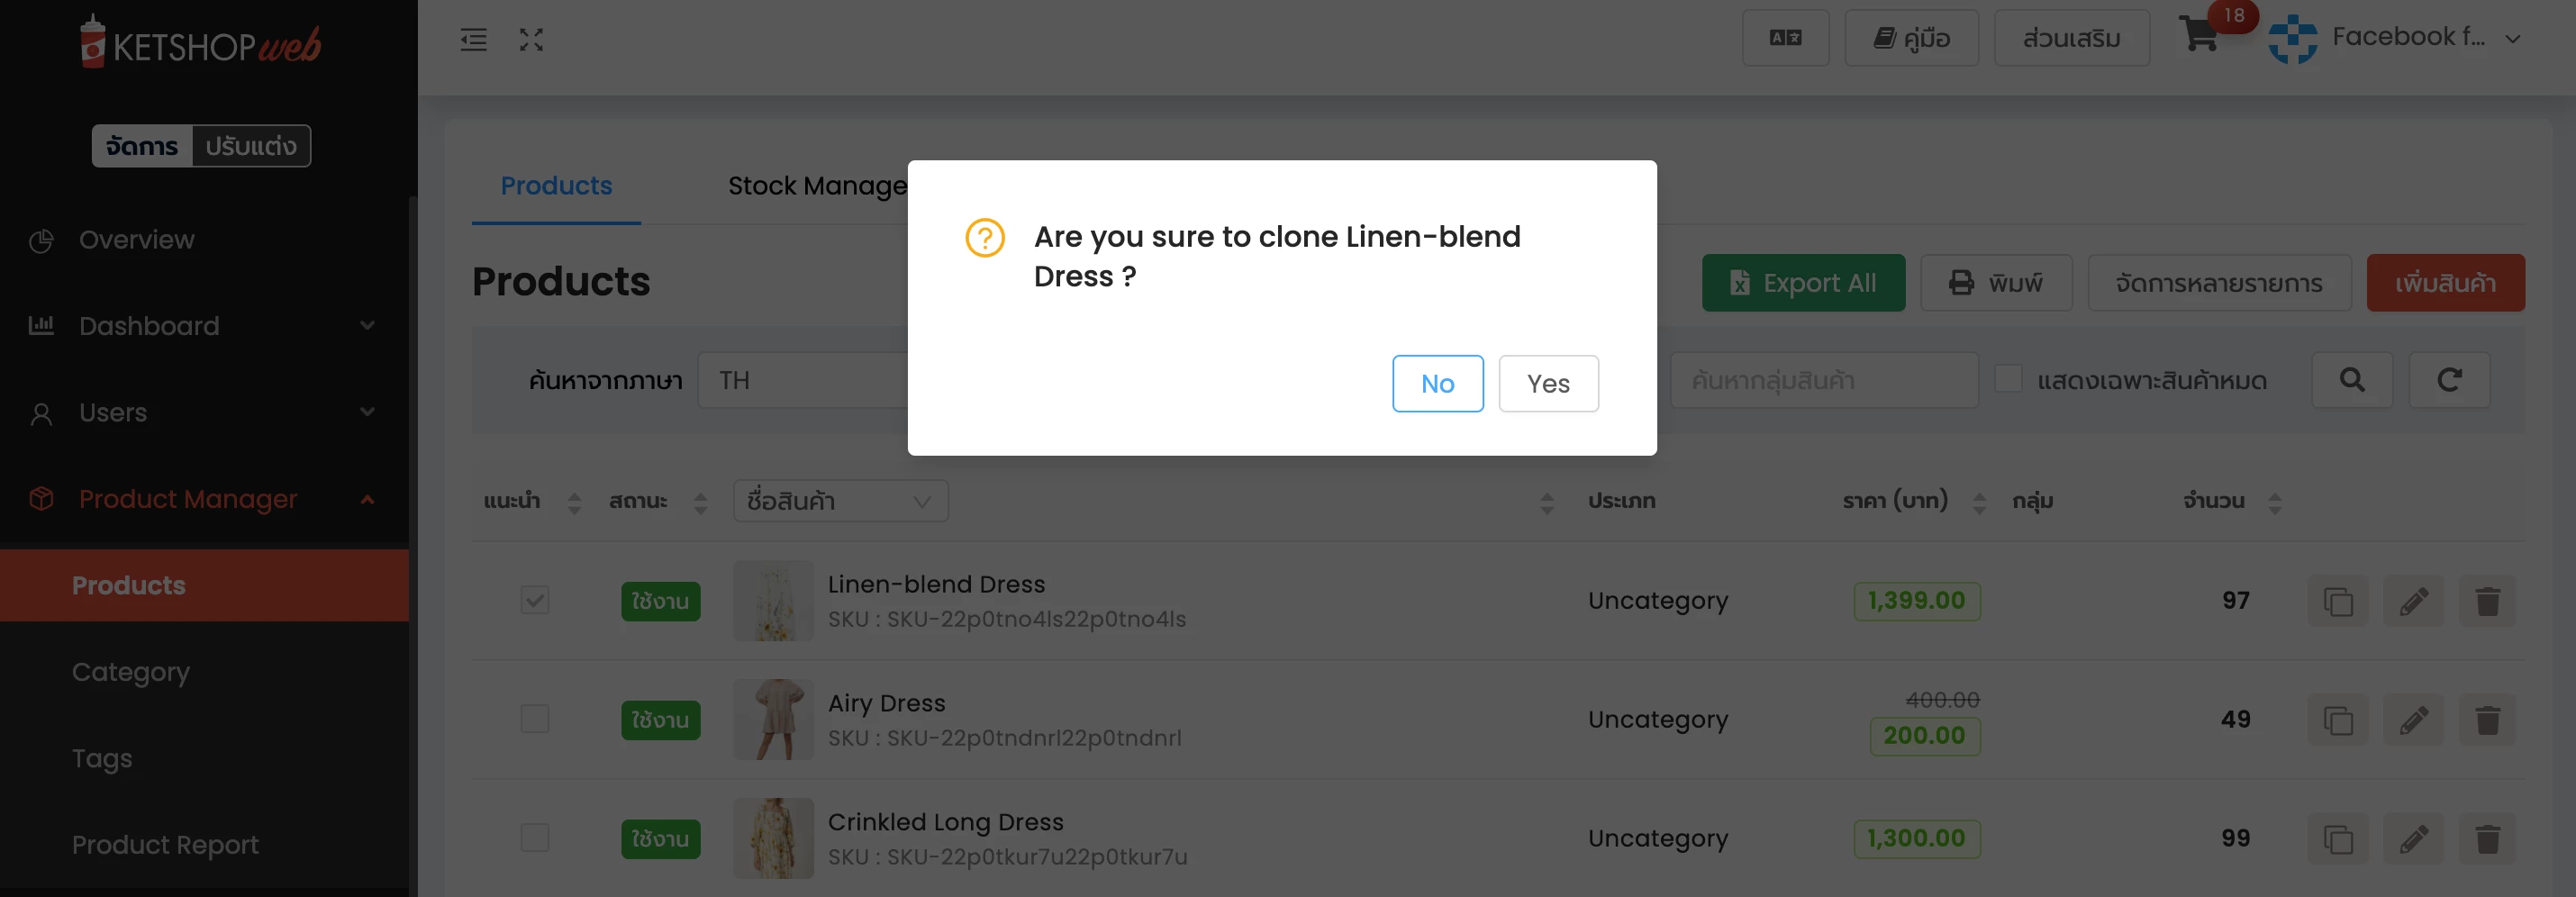
Task: Click the เพิ่มสินค้า add product button
Action: click(2445, 283)
